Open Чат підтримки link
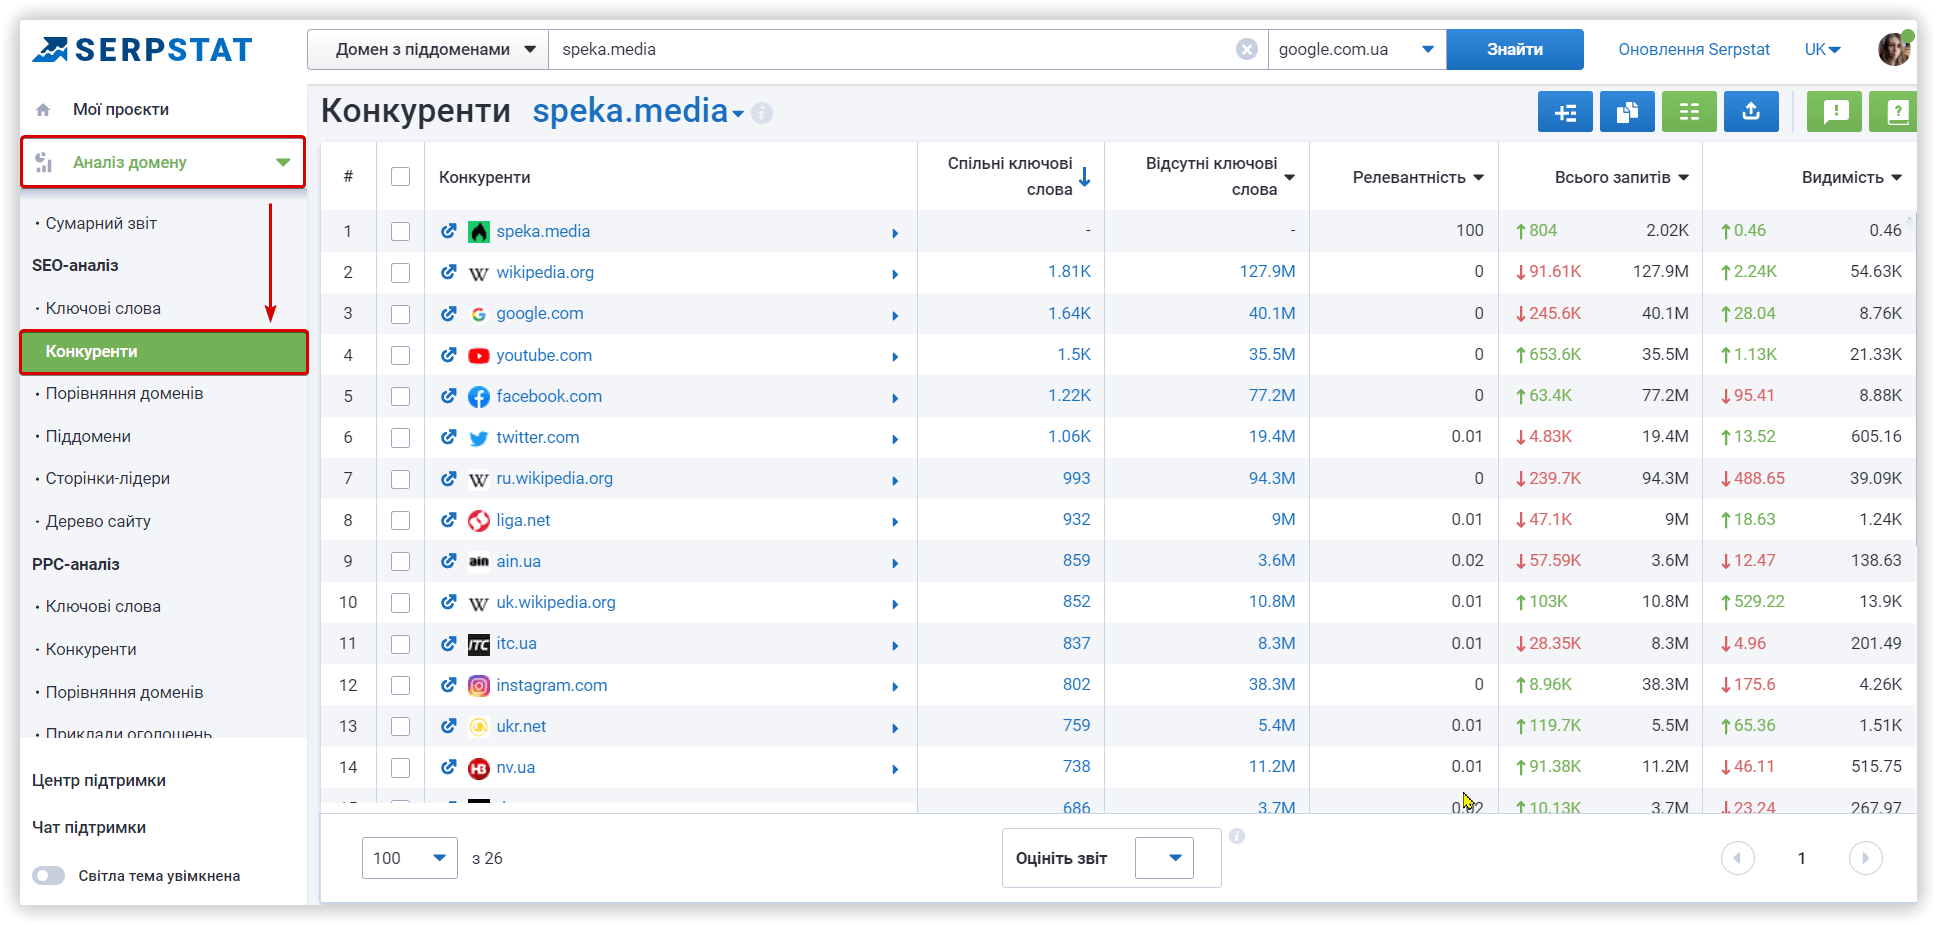1937x925 pixels. [89, 827]
